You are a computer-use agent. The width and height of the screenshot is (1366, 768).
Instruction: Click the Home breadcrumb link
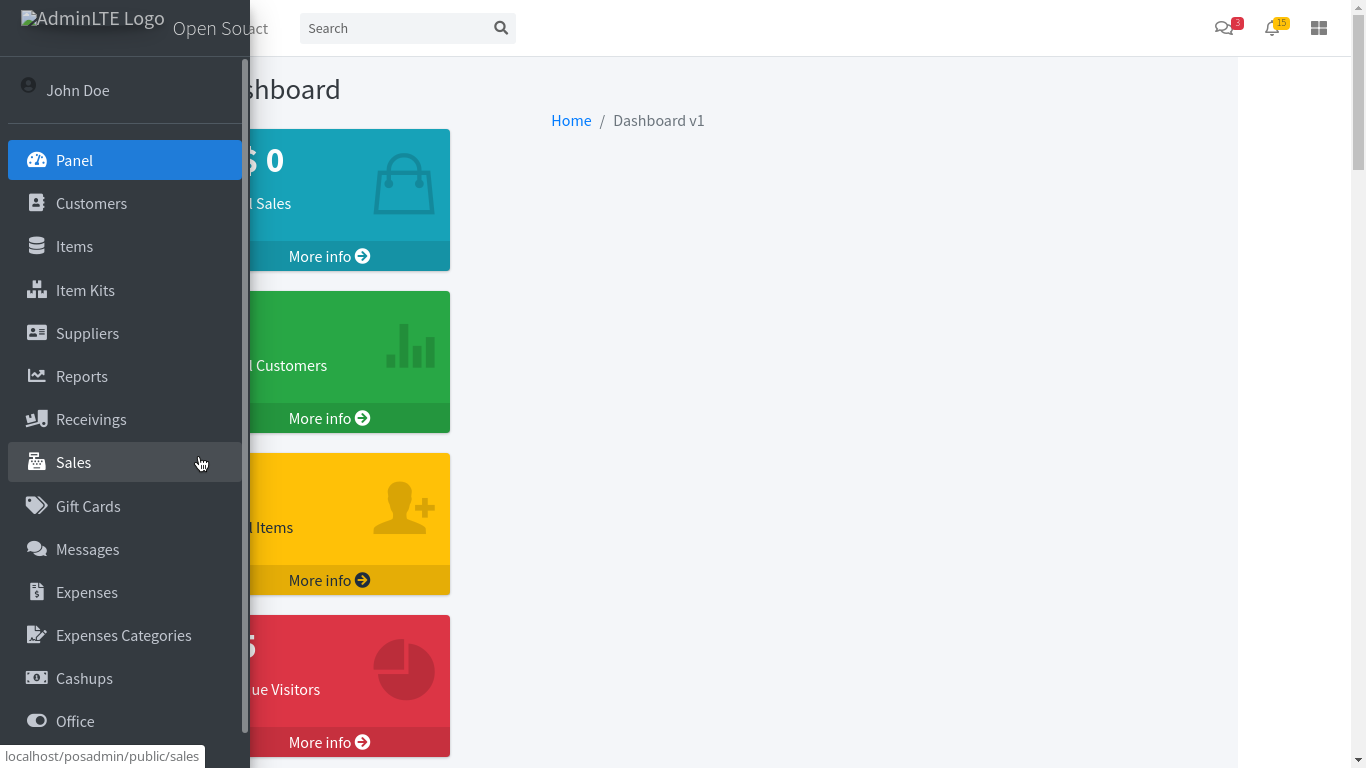[x=571, y=120]
